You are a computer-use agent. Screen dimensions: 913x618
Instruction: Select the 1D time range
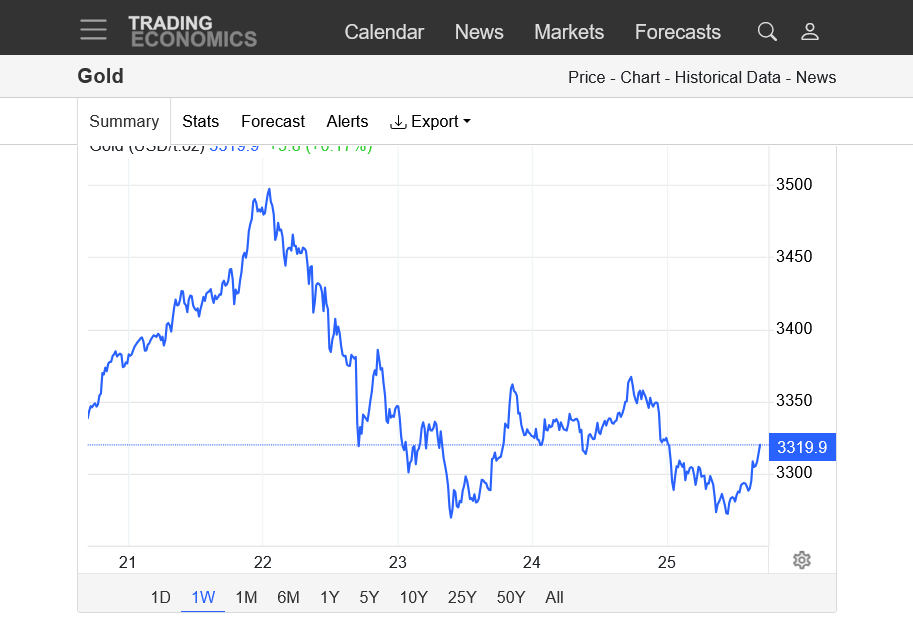160,597
